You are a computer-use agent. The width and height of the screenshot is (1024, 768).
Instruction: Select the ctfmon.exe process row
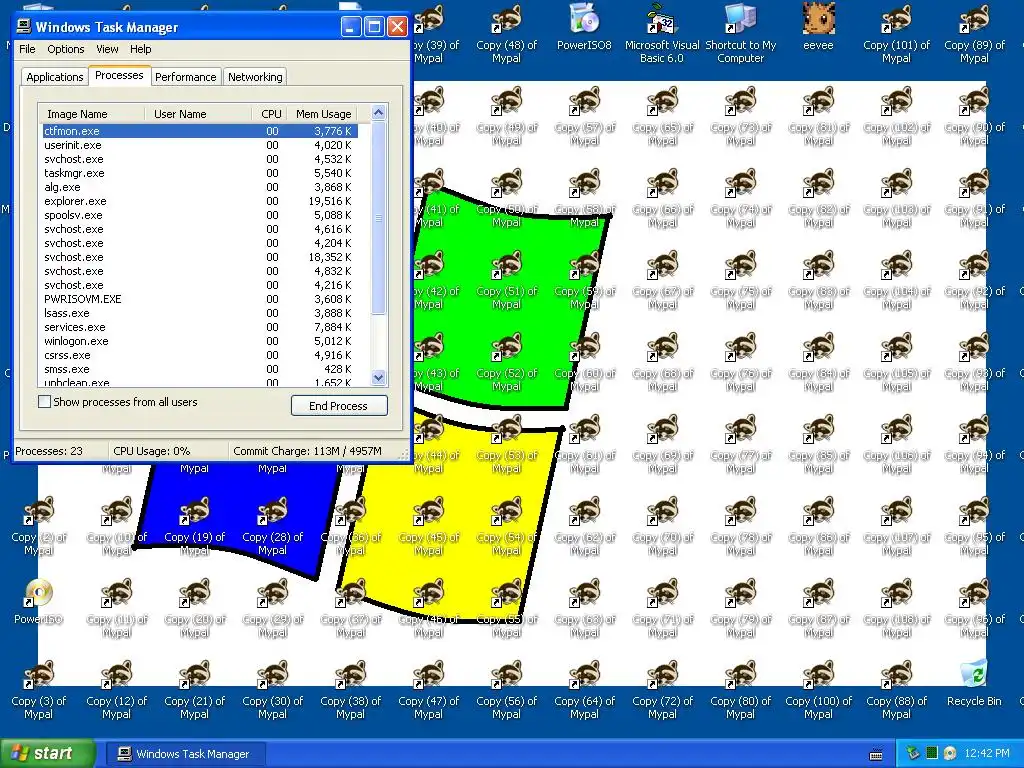click(x=200, y=131)
